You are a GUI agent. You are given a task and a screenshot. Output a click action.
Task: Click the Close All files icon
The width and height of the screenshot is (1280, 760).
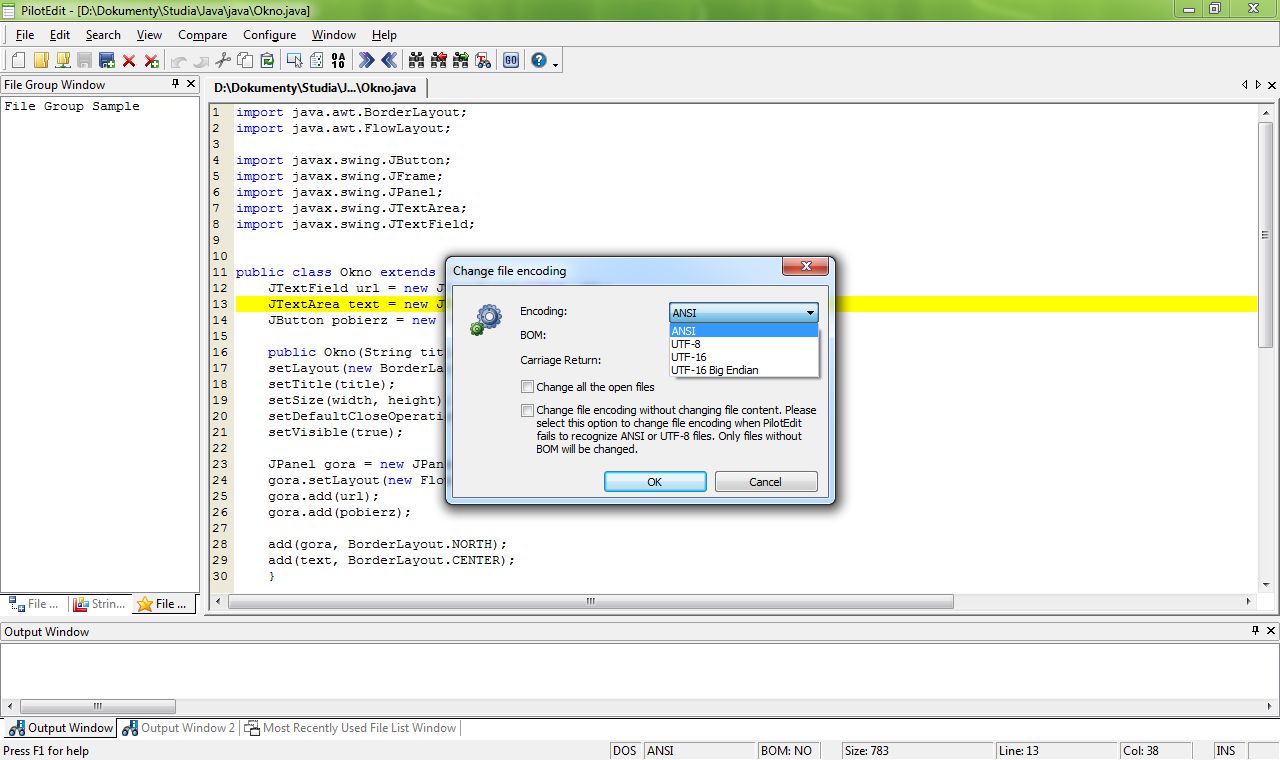[x=151, y=60]
